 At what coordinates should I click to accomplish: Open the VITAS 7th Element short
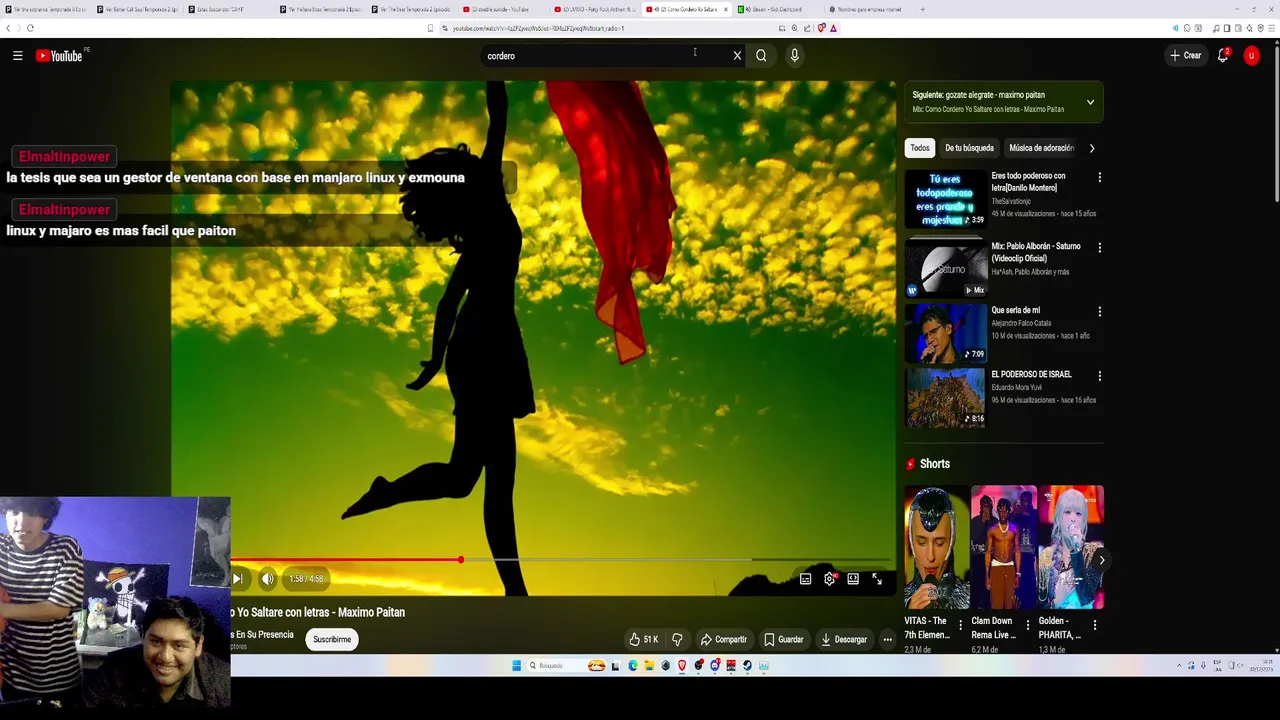click(x=937, y=547)
